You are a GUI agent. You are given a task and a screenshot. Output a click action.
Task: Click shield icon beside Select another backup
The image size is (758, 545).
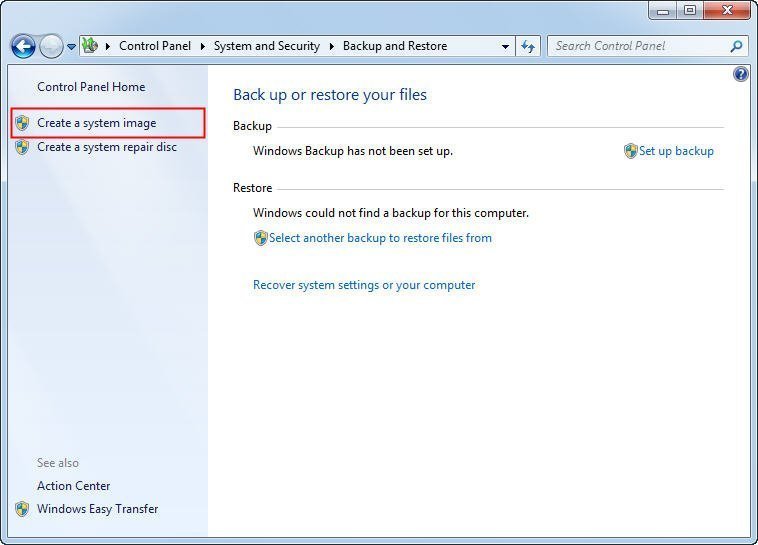coord(261,238)
